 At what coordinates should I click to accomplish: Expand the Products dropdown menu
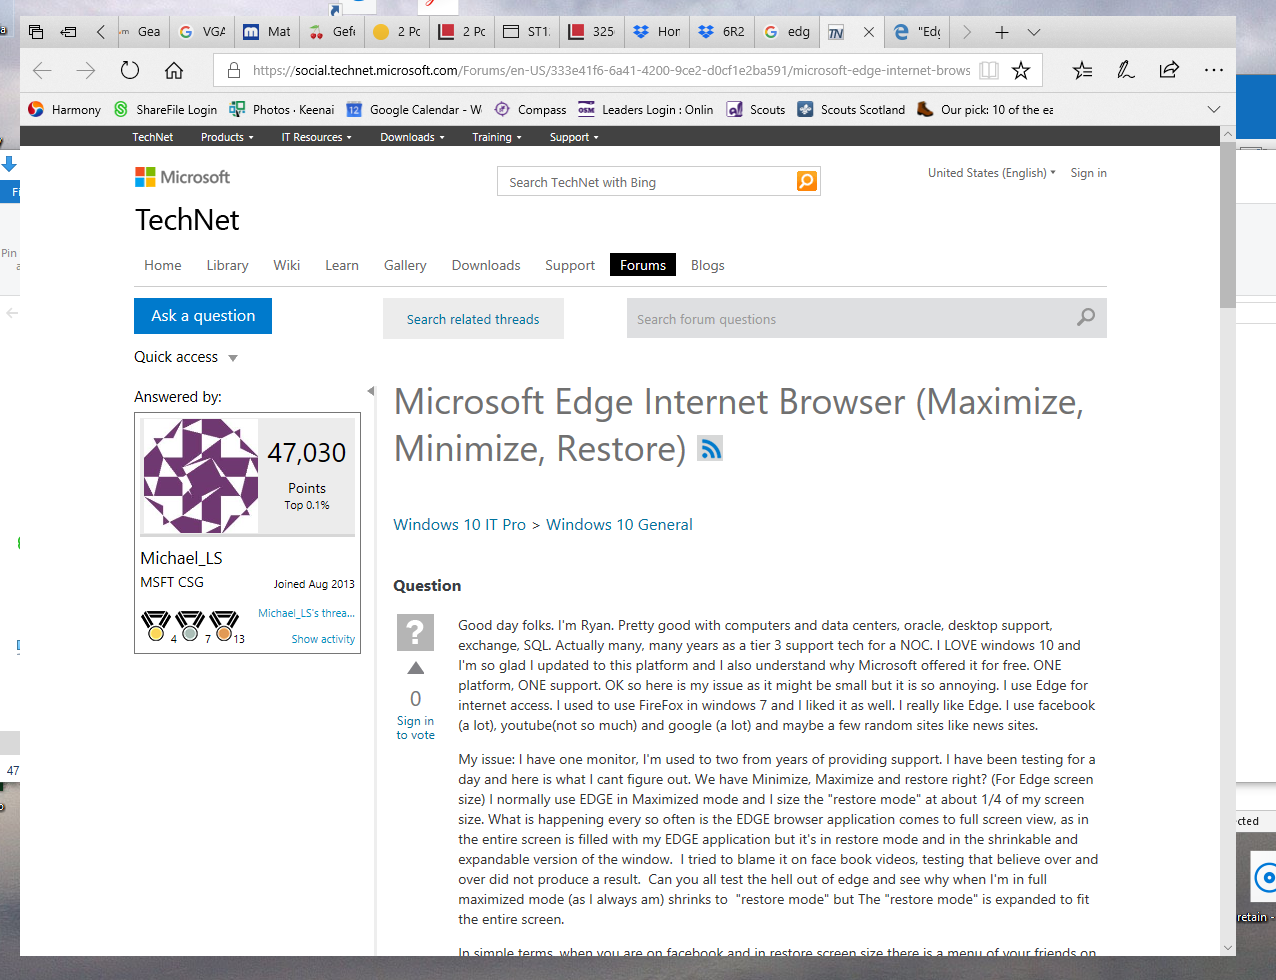click(x=227, y=137)
